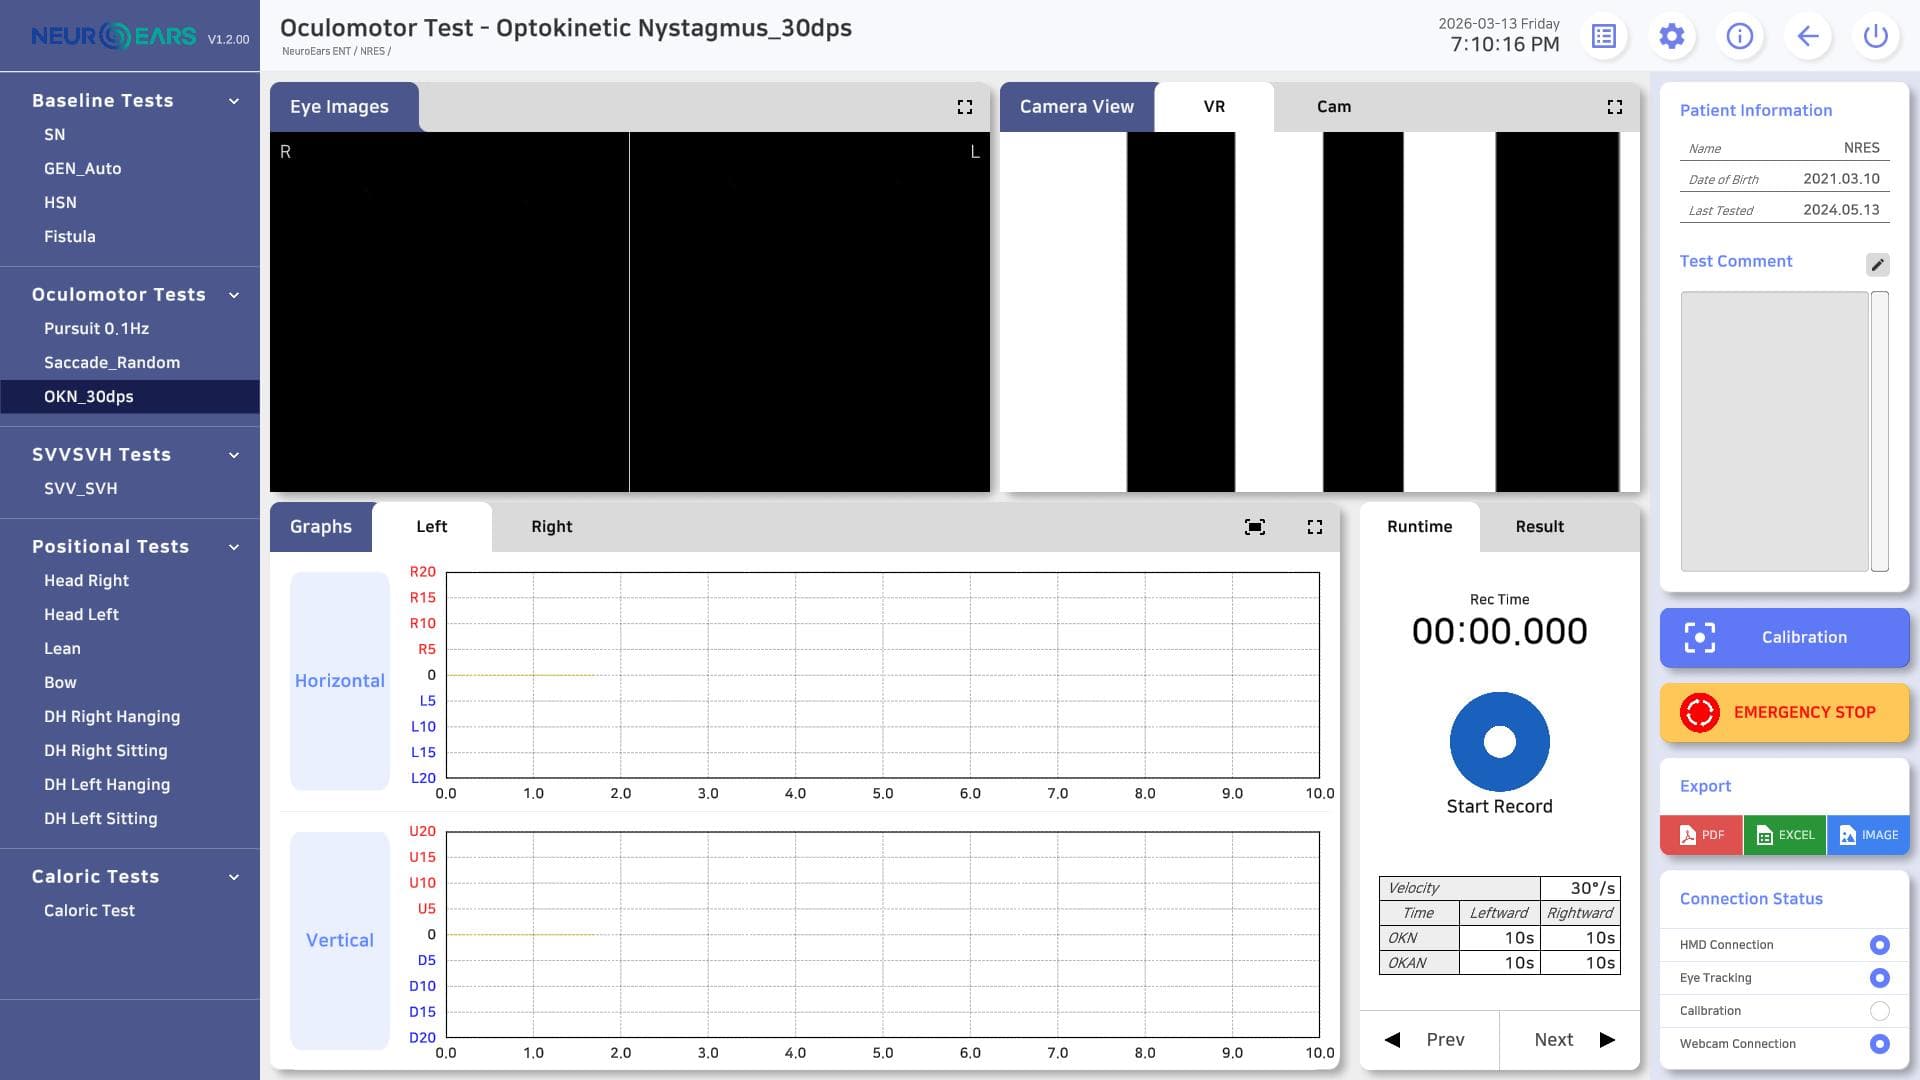Open the report list icon in header
The height and width of the screenshot is (1080, 1920).
1604,37
